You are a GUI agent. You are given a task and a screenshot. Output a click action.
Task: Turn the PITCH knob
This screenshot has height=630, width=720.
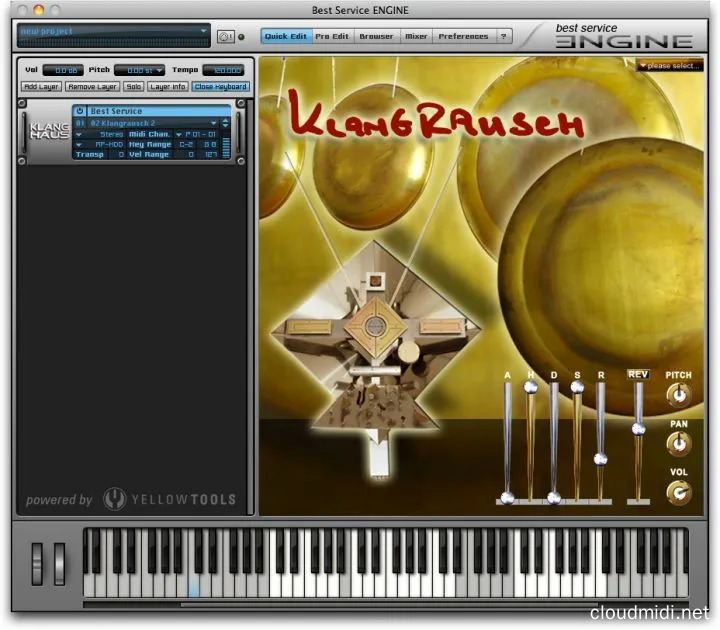coord(679,395)
